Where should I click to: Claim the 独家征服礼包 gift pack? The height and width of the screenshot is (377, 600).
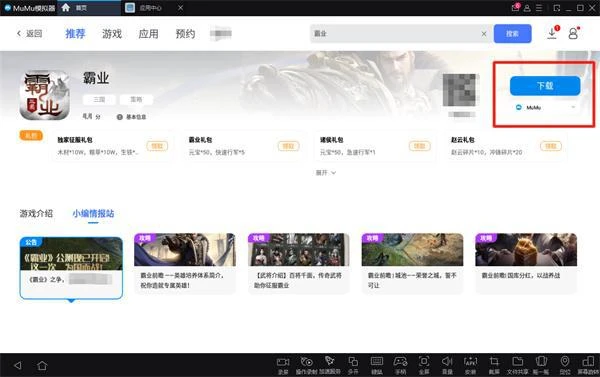coord(157,146)
